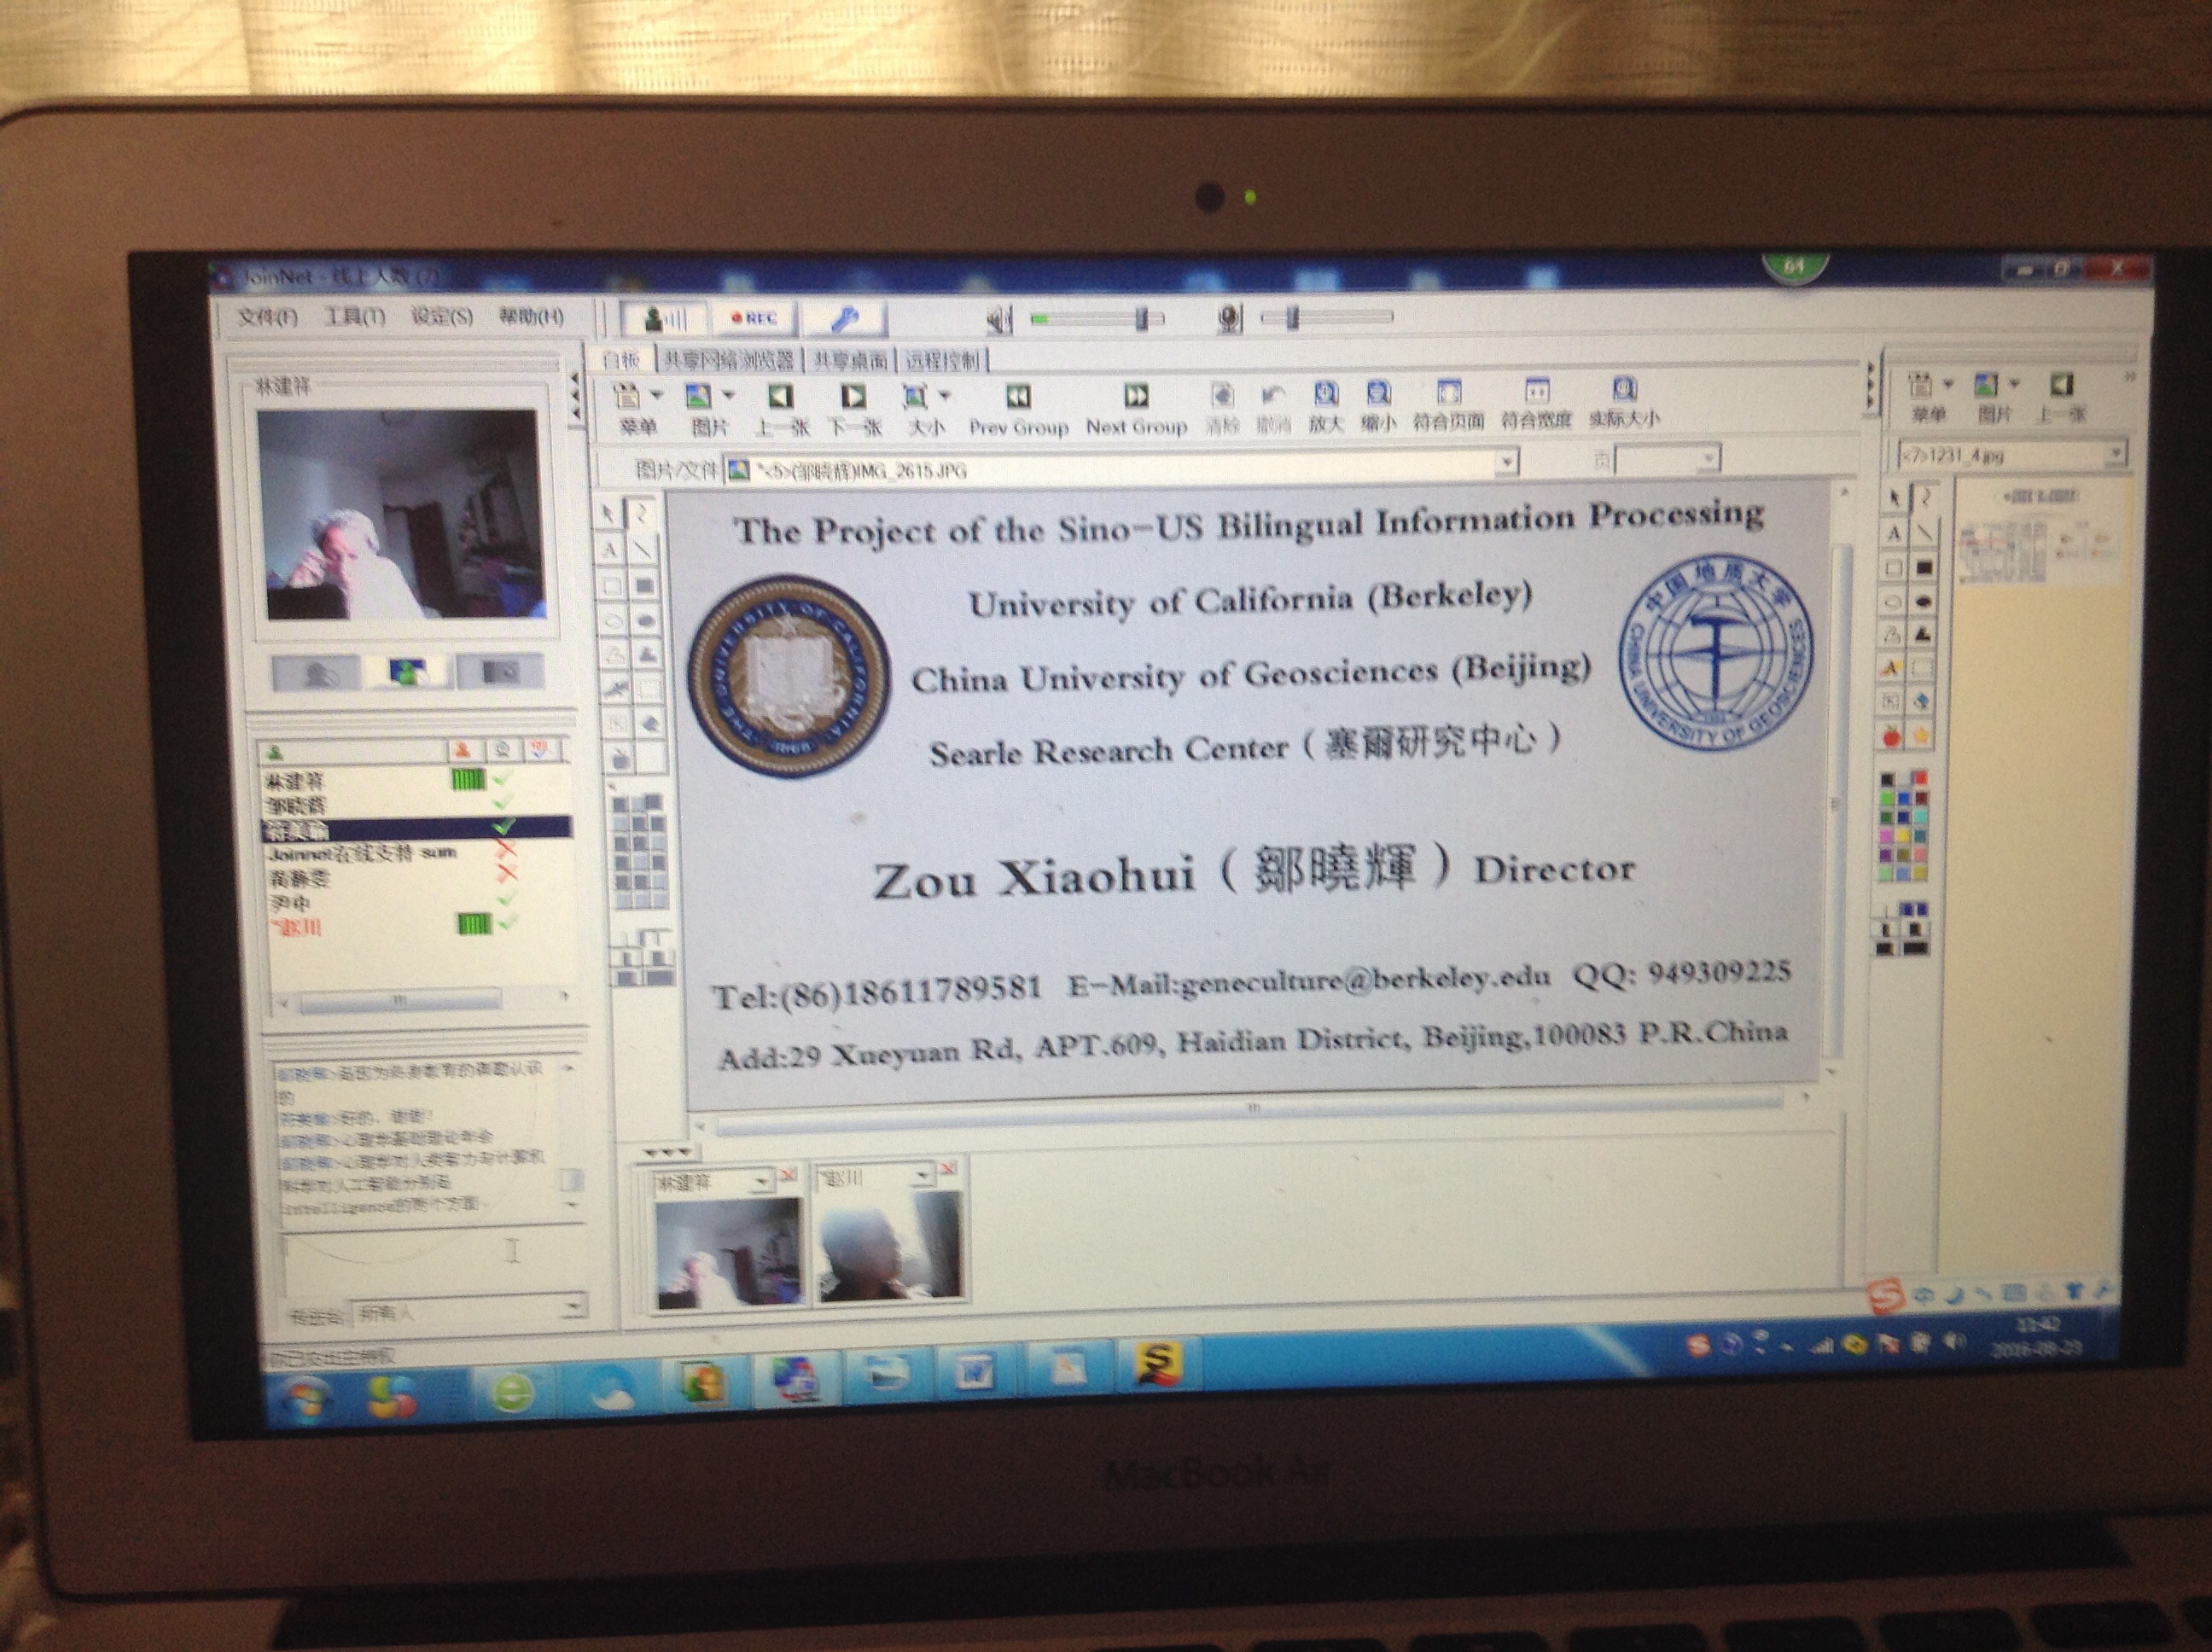Expand the 菜单 dropdown arrow

657,396
